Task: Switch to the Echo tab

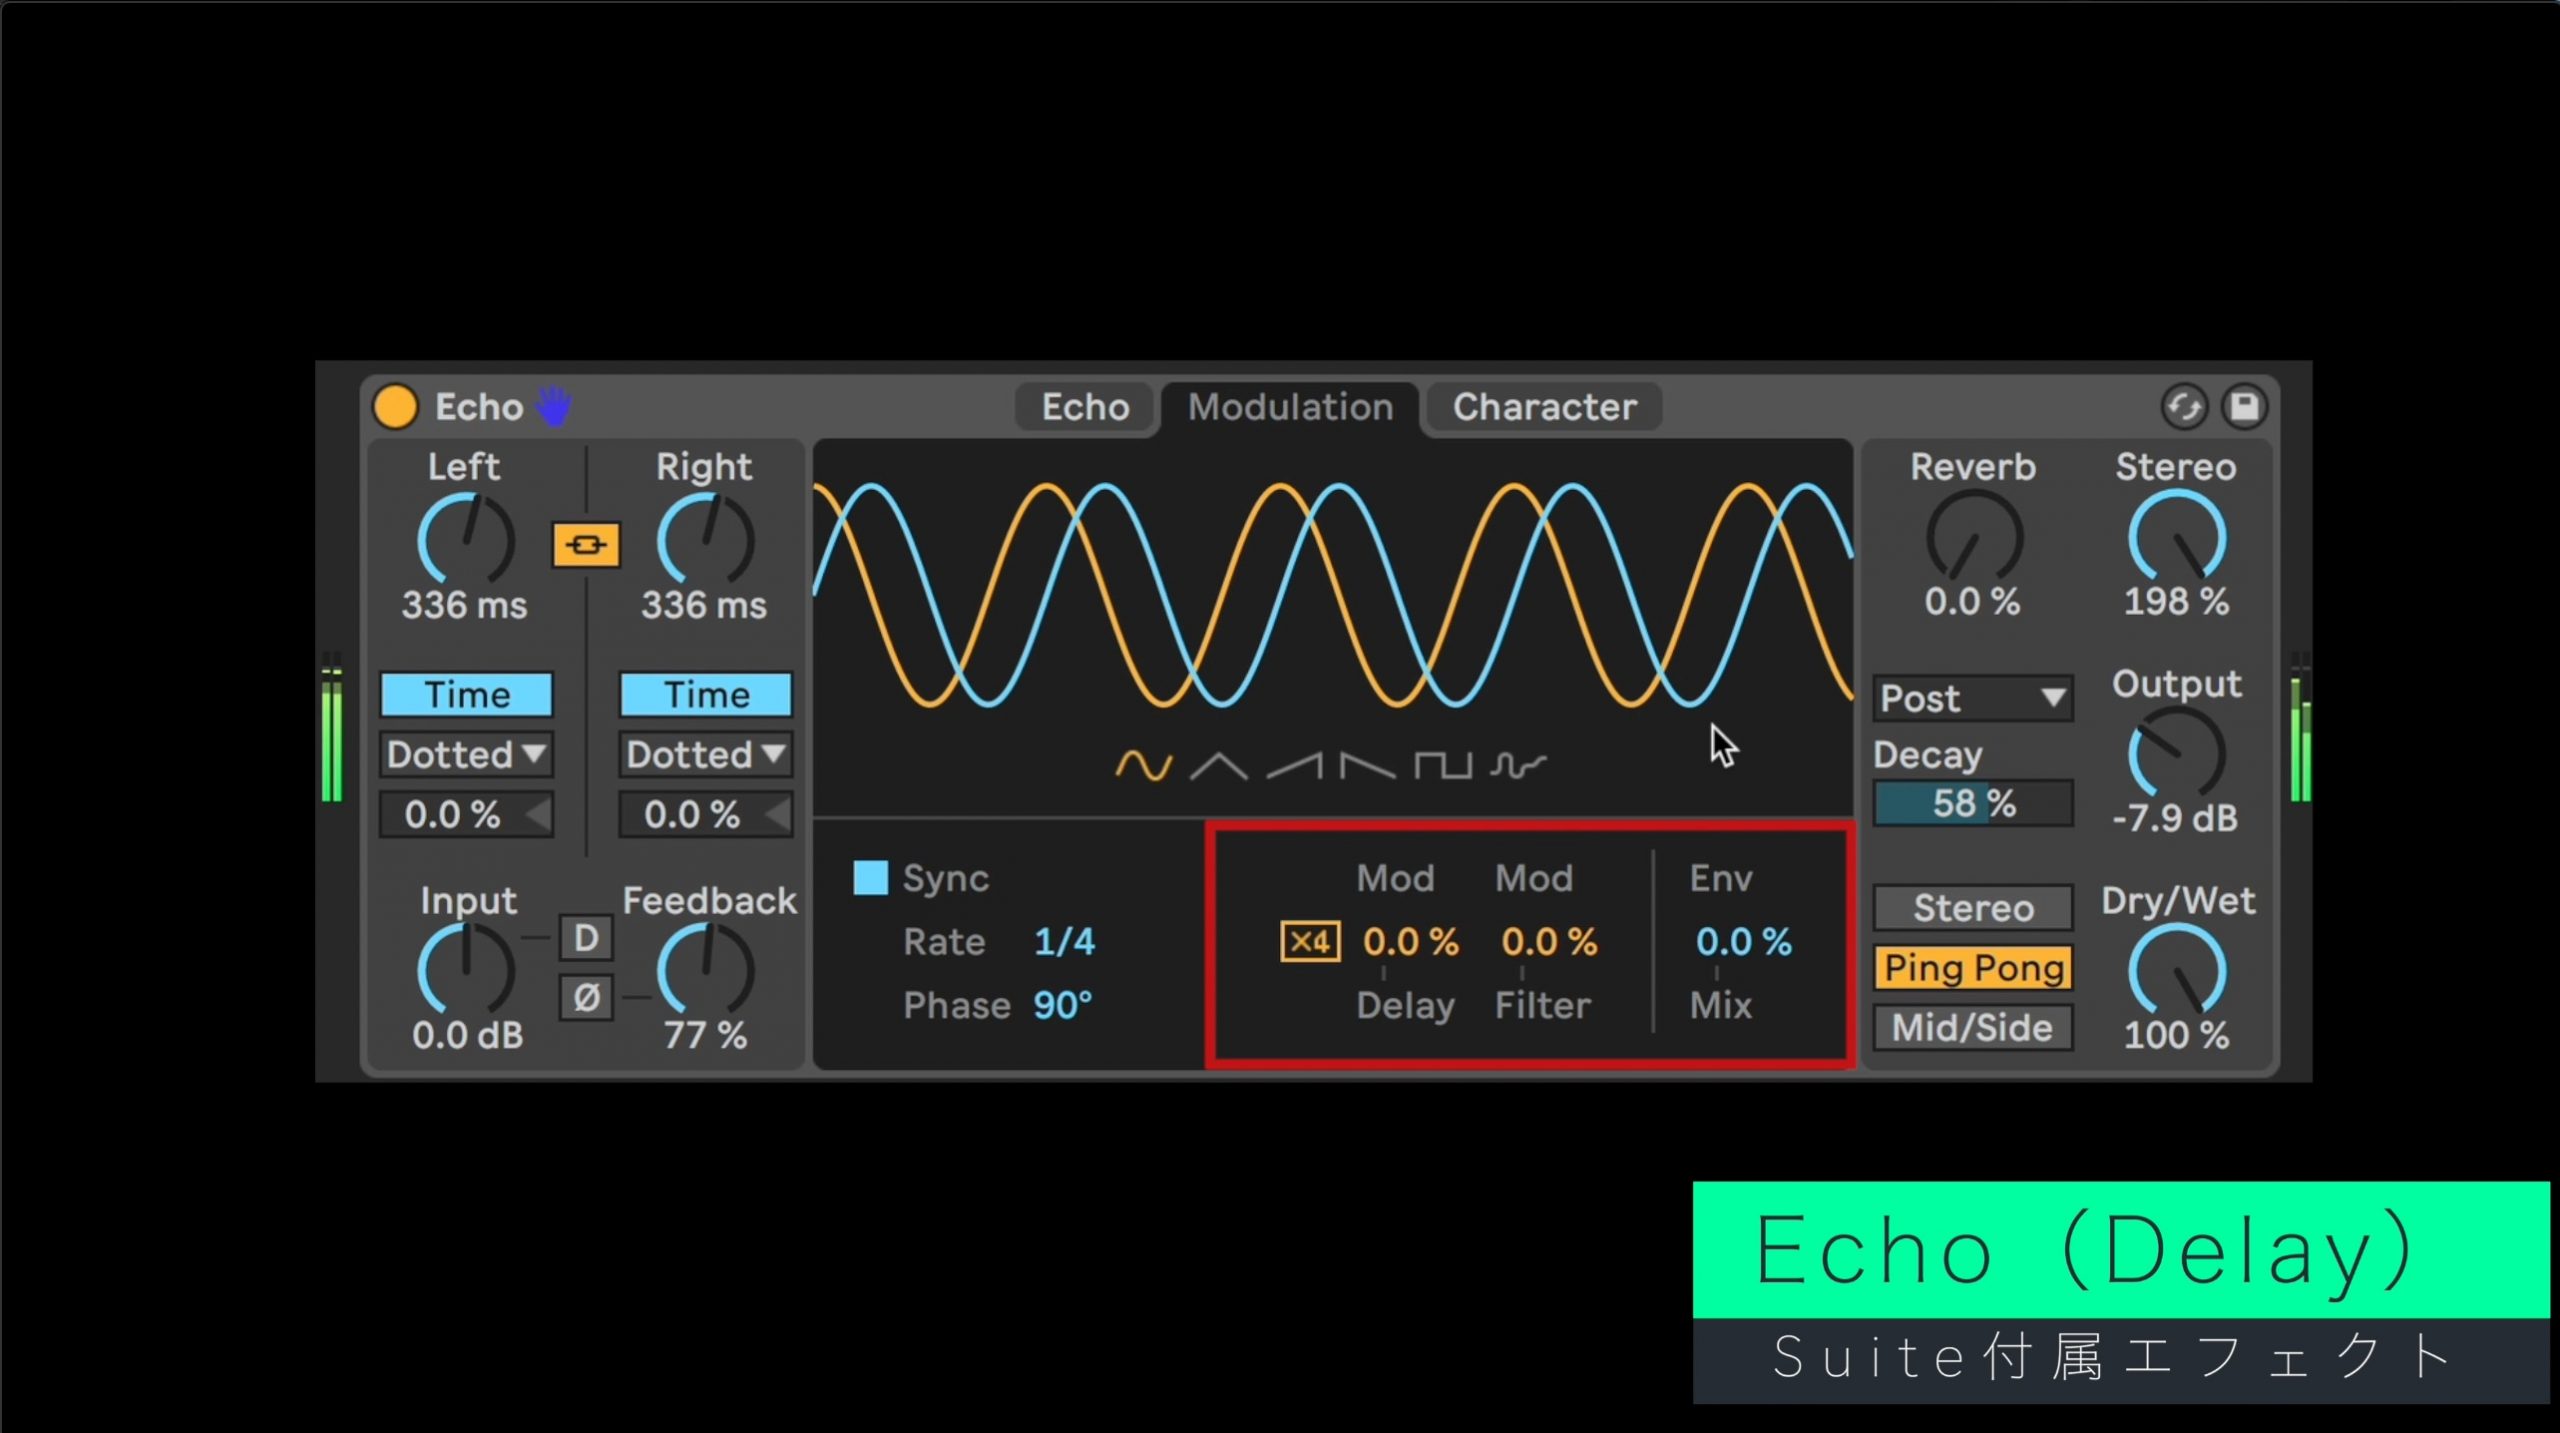Action: pos(1085,408)
